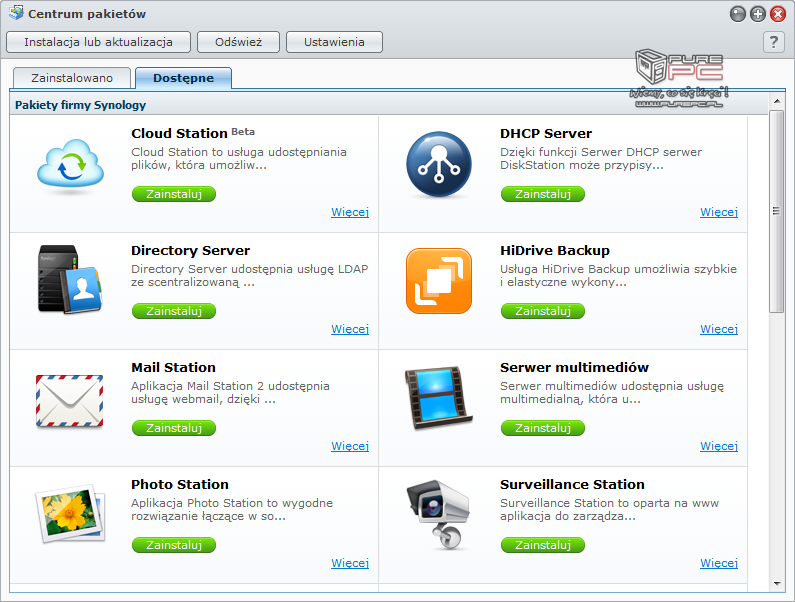The height and width of the screenshot is (602, 795).
Task: Refresh list with Odśwież button
Action: pyautogui.click(x=238, y=42)
